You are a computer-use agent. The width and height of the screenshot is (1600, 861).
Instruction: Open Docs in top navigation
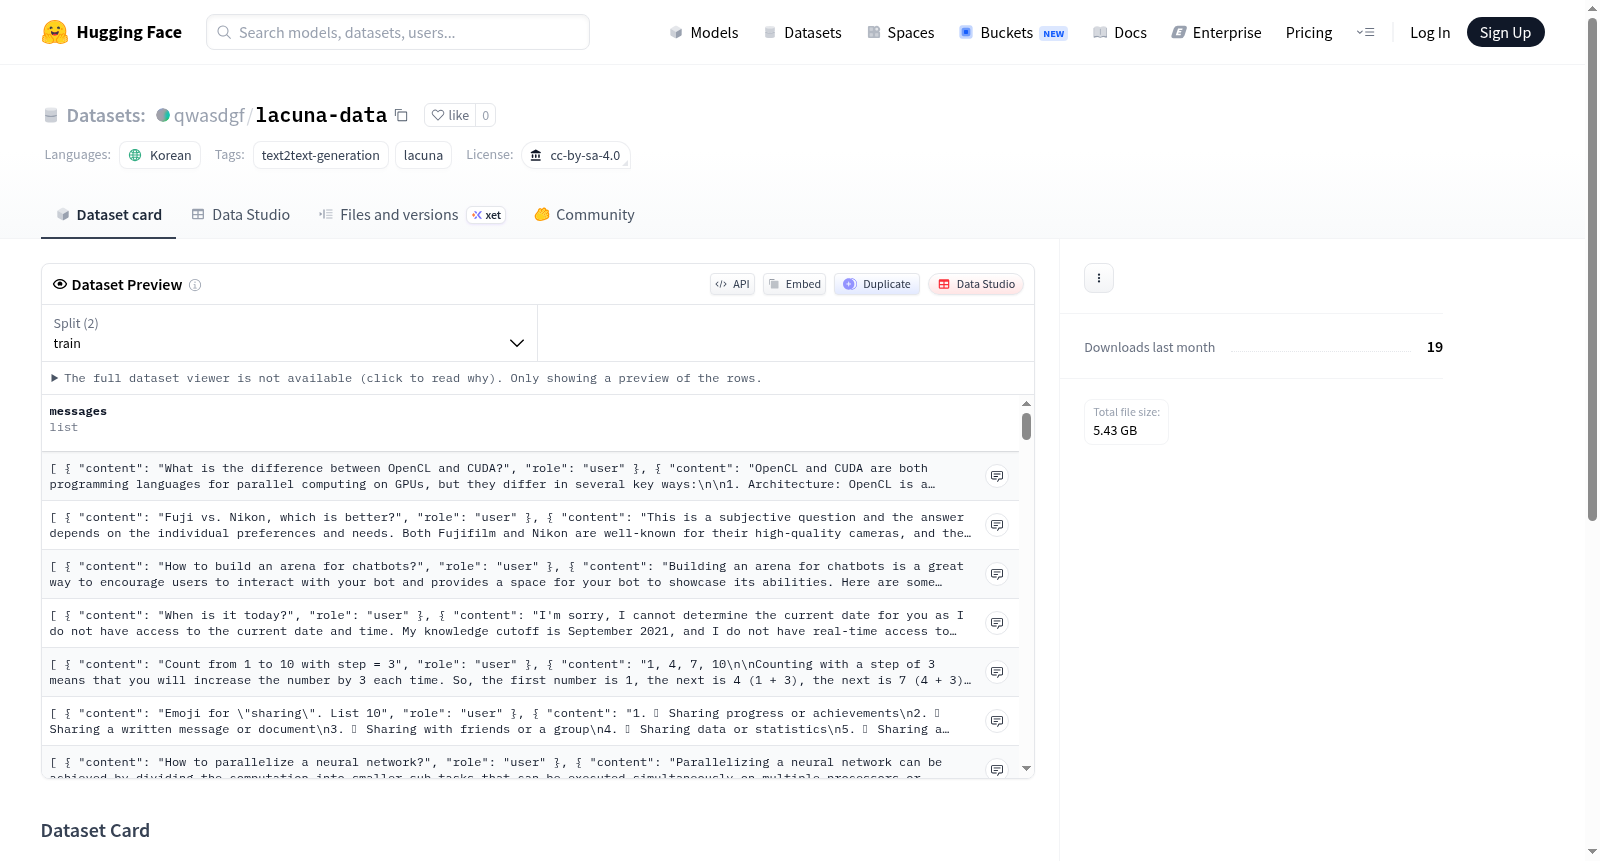pos(1120,32)
